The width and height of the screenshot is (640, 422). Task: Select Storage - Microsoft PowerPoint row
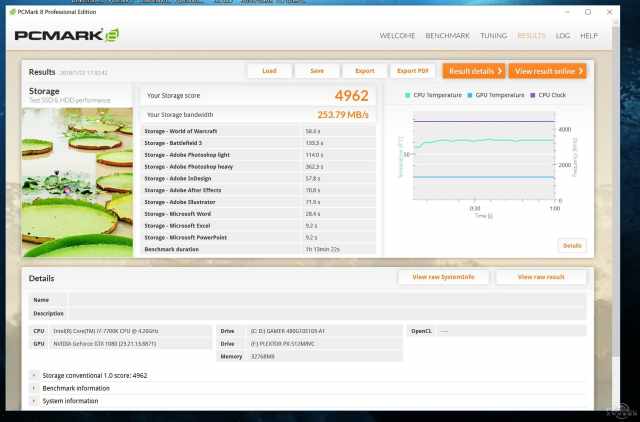[x=259, y=238]
